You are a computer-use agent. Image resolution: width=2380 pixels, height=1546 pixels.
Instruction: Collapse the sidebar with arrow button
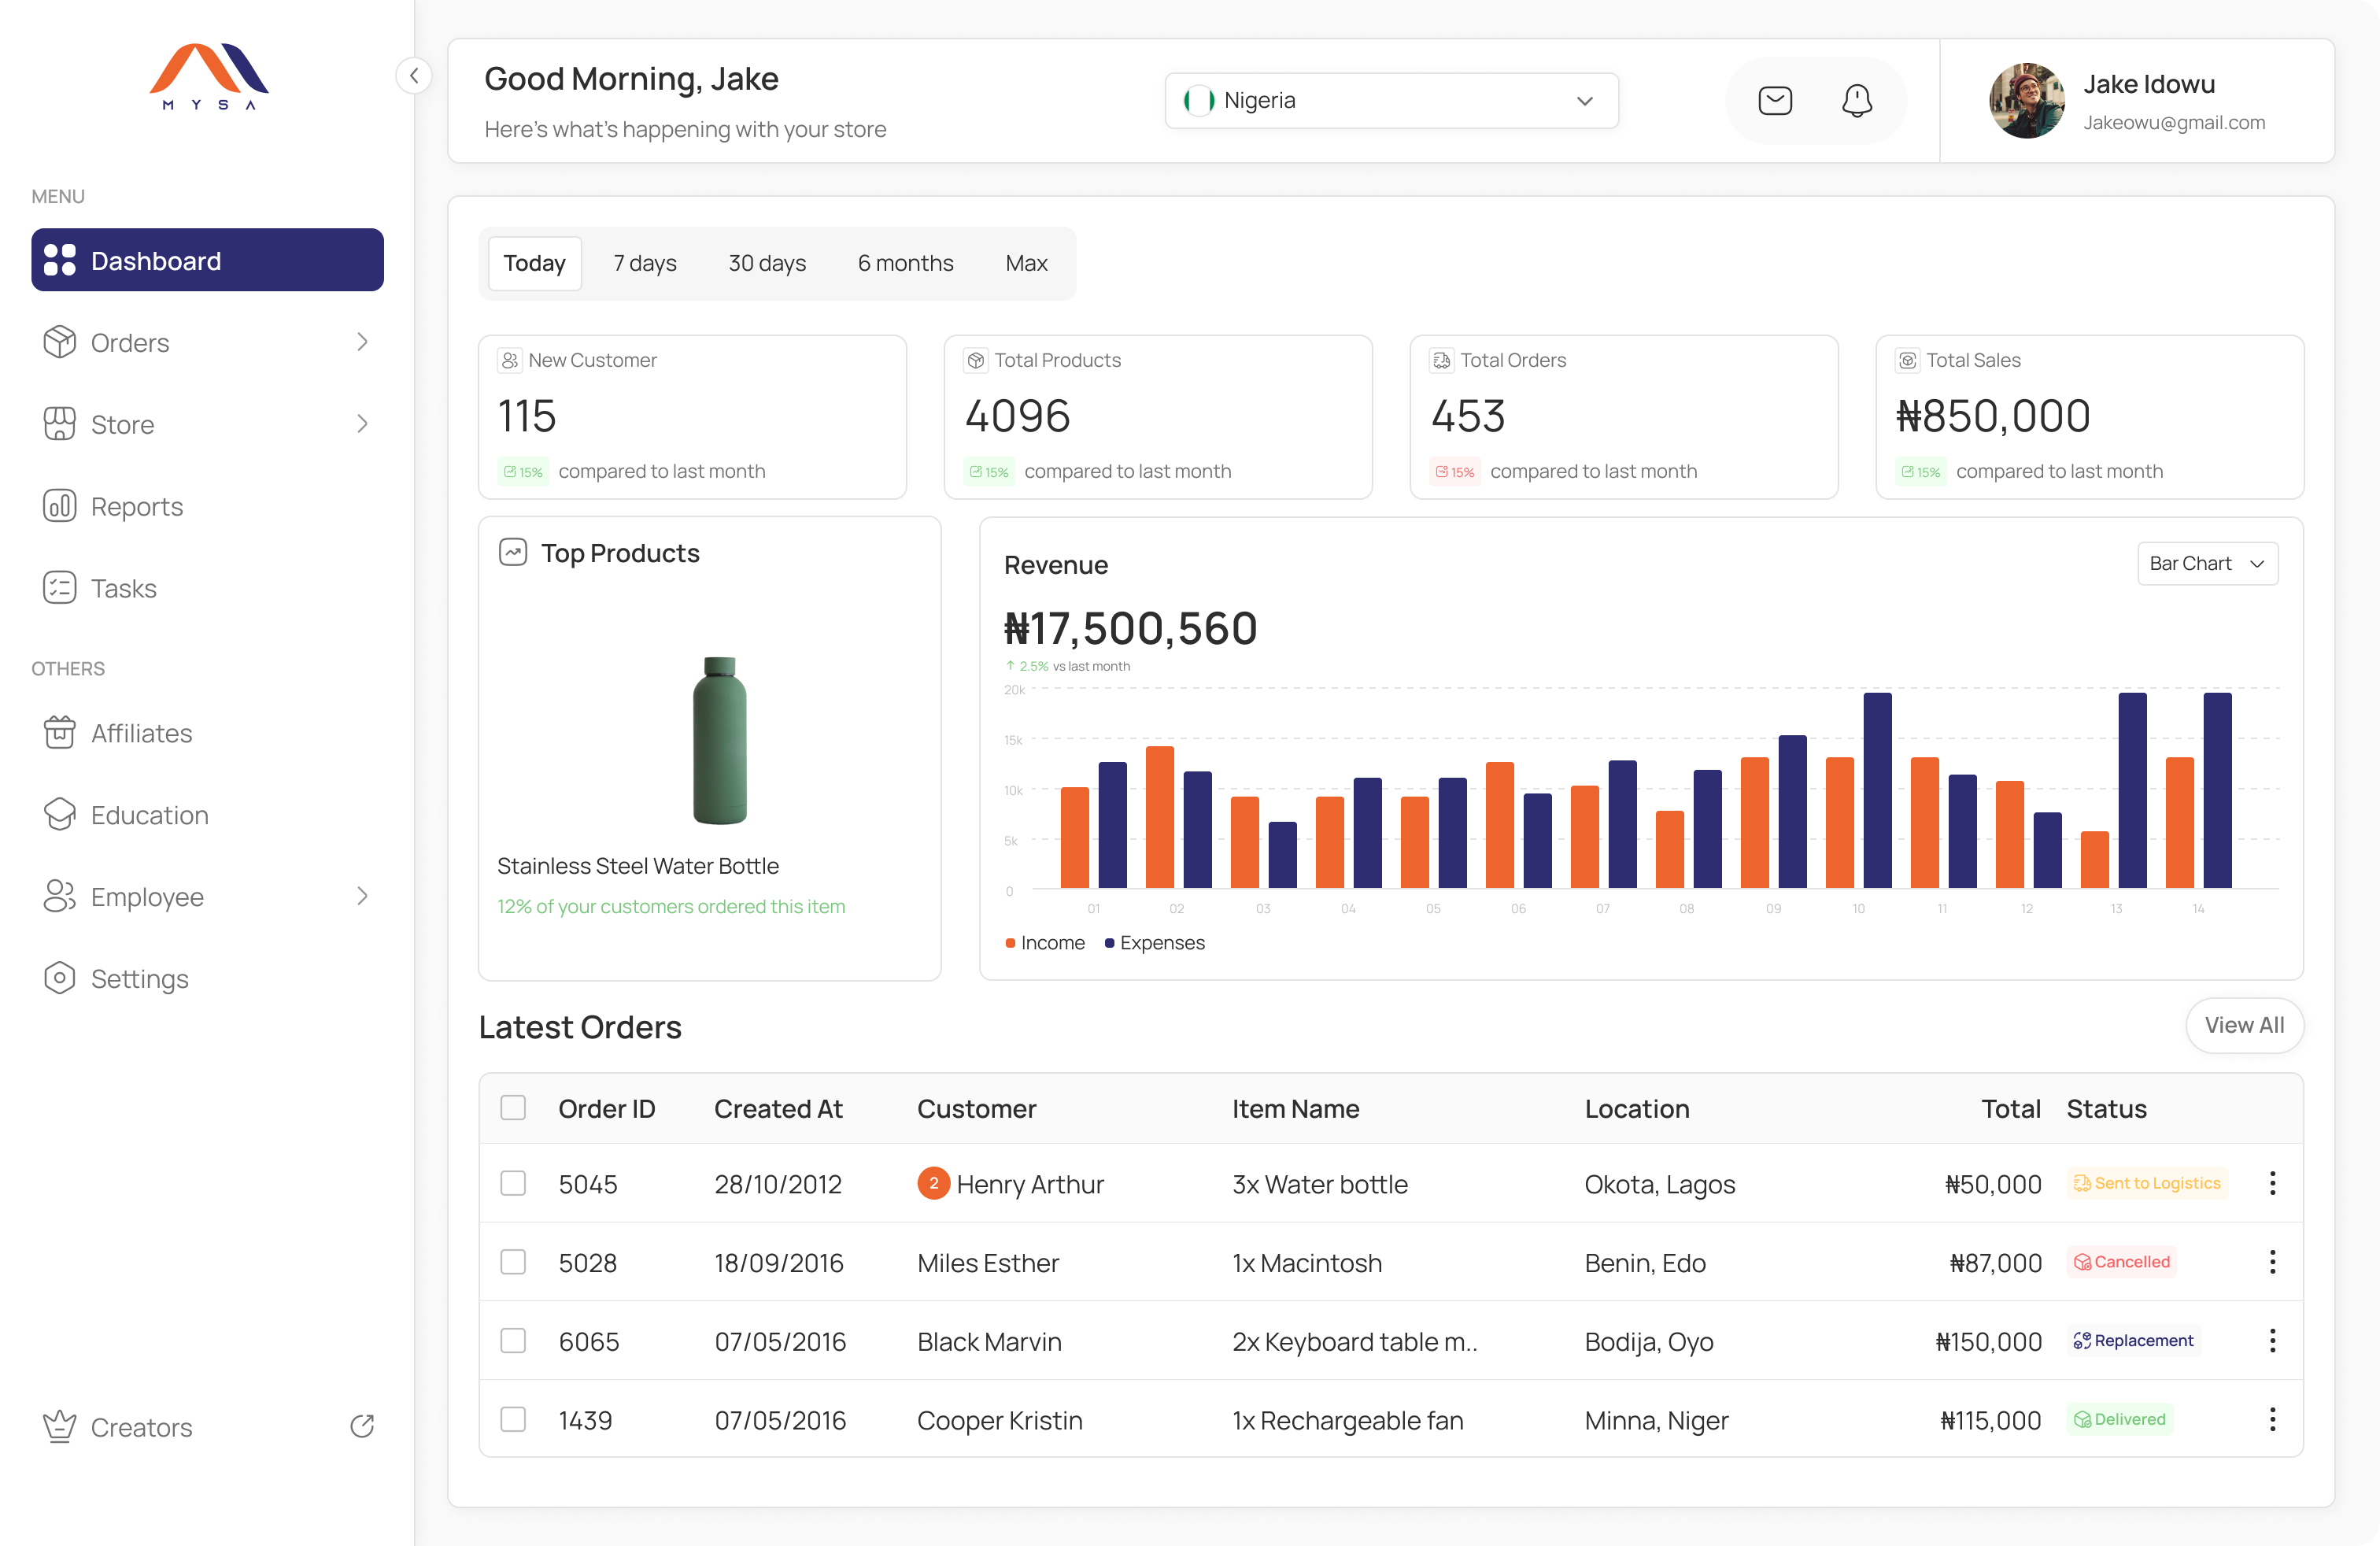tap(414, 76)
